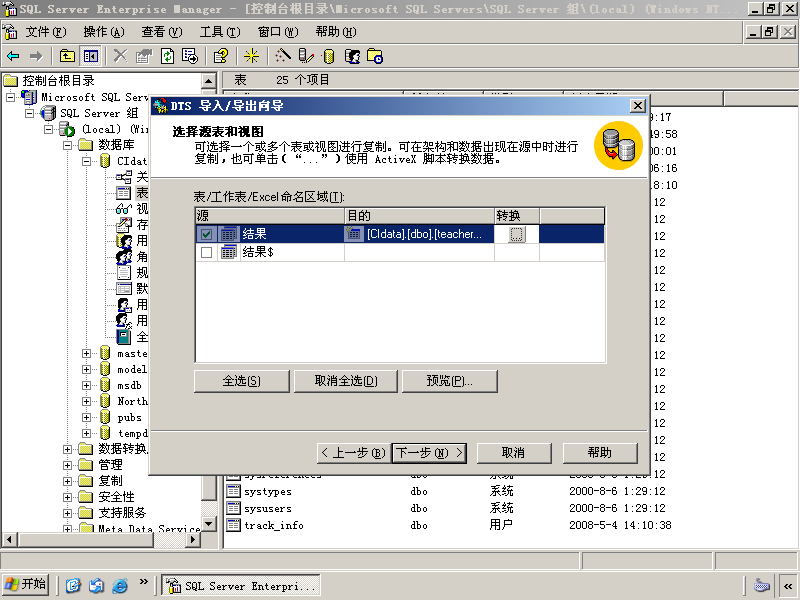Open the 文件(F) menu
This screenshot has height=600, width=800.
(46, 32)
